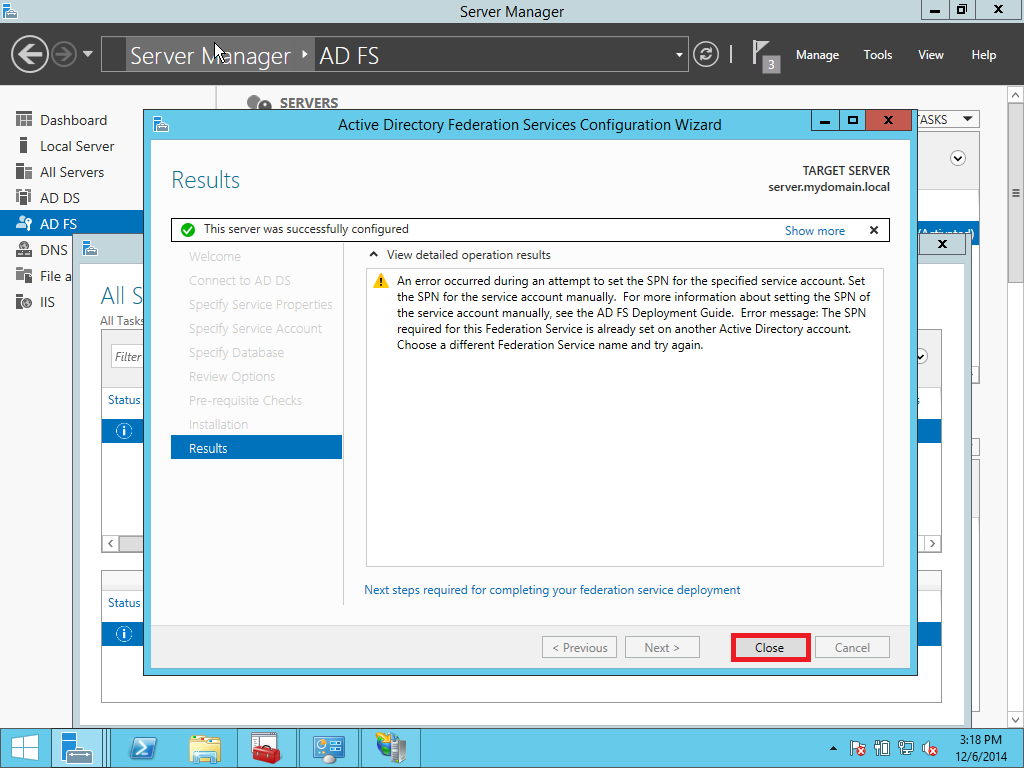The width and height of the screenshot is (1024, 768).
Task: Dismiss the success notification banner
Action: tap(873, 230)
